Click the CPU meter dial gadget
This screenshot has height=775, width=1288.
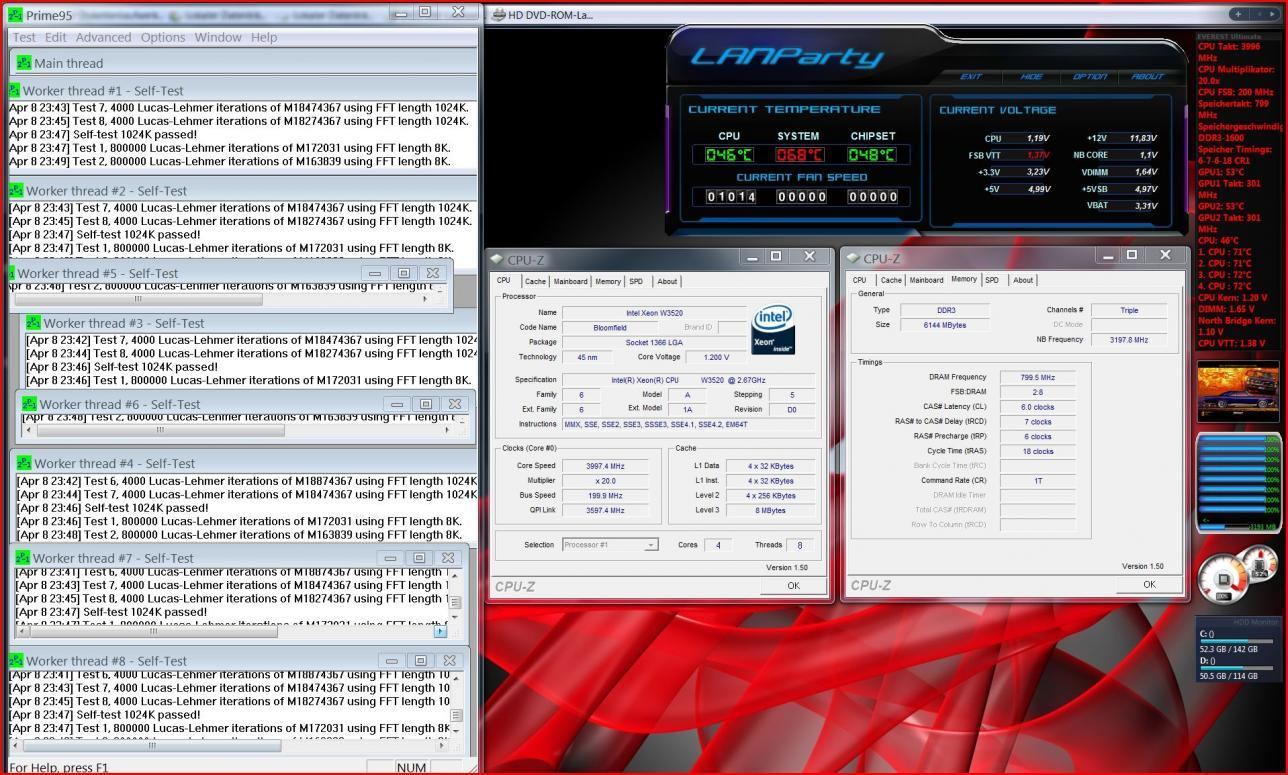pyautogui.click(x=1222, y=577)
